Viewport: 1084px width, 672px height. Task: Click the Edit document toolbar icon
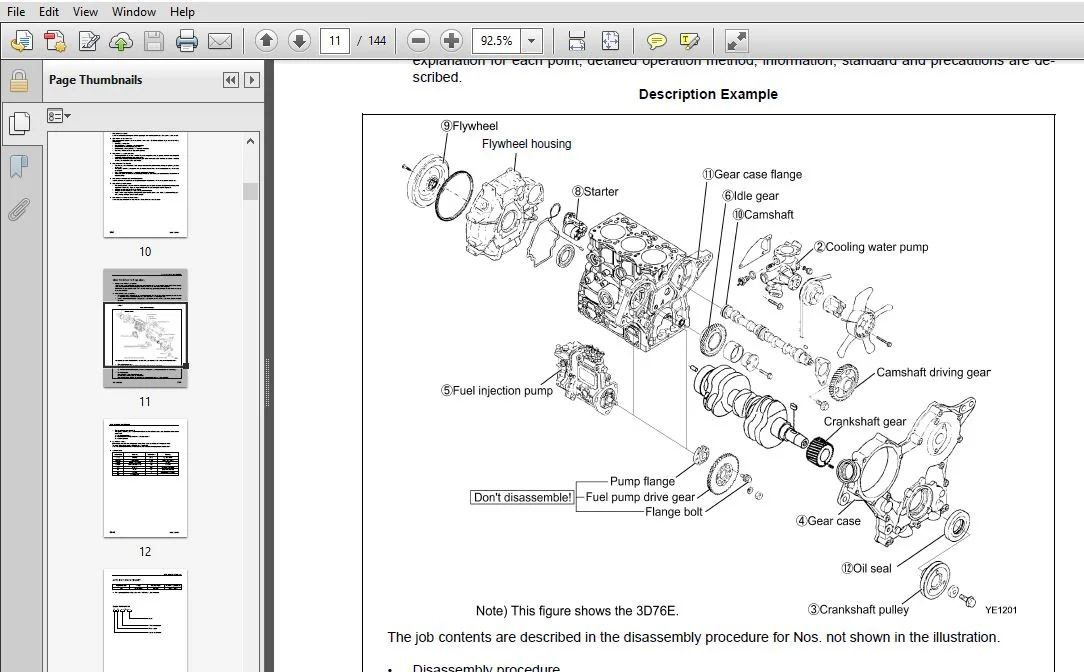click(88, 41)
